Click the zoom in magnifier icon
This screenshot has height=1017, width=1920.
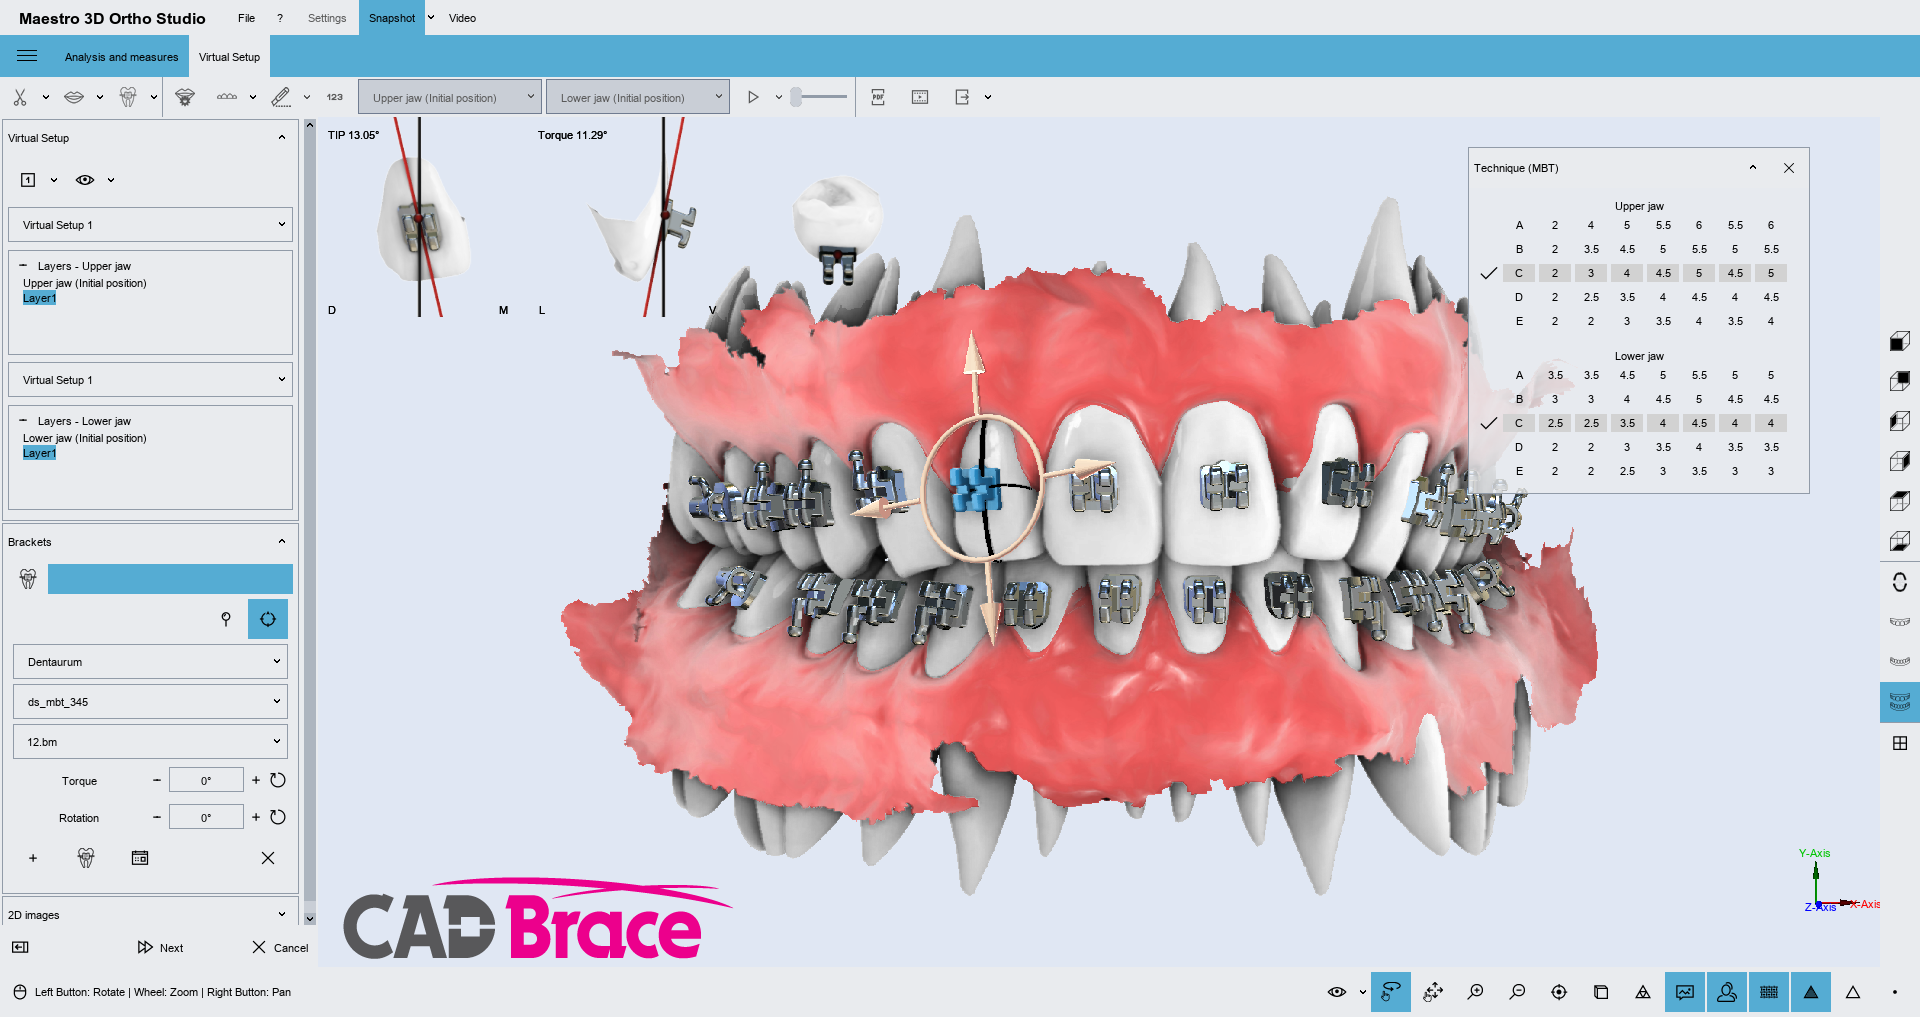pyautogui.click(x=1475, y=992)
